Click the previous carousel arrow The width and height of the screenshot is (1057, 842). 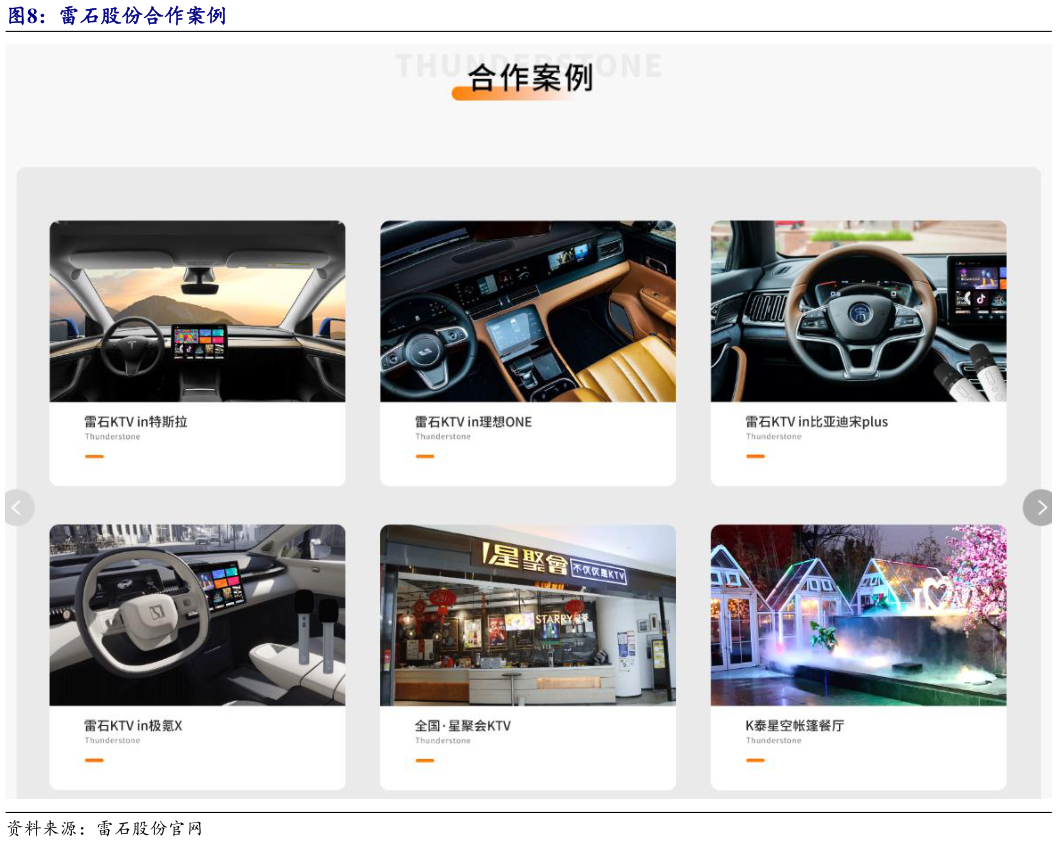tap(19, 507)
